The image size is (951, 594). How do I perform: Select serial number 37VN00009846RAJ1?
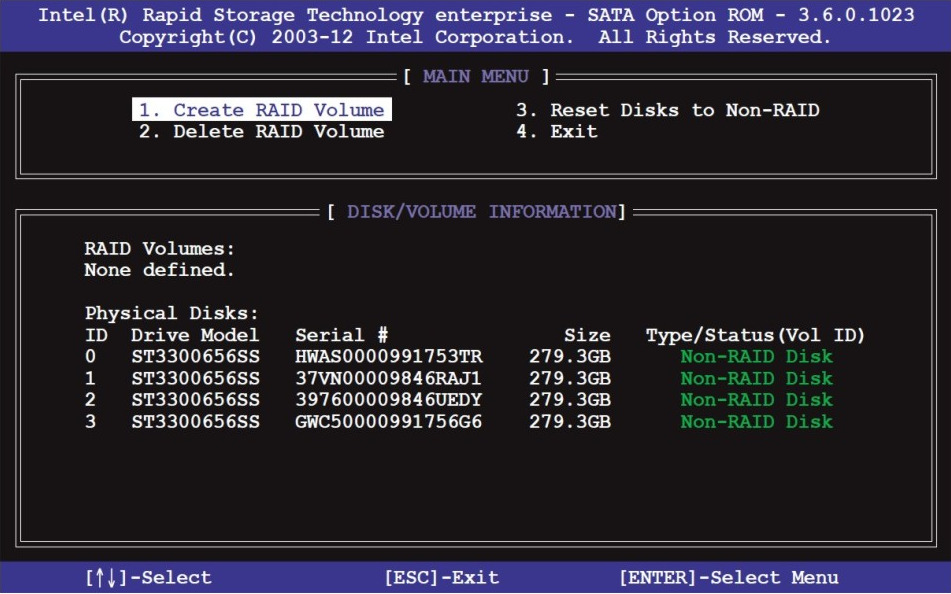(x=389, y=379)
